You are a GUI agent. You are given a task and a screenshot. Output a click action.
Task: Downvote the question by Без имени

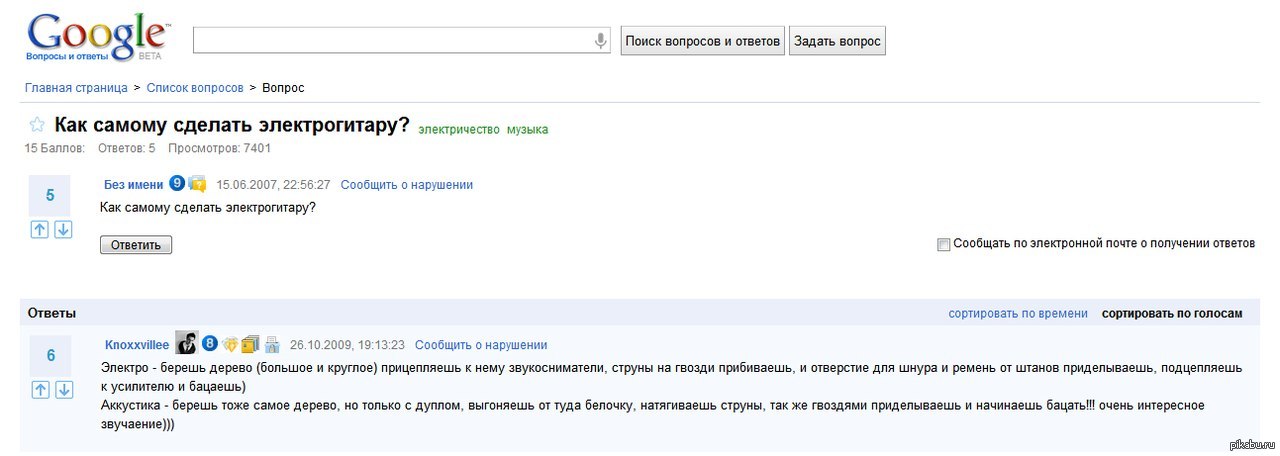[x=63, y=229]
